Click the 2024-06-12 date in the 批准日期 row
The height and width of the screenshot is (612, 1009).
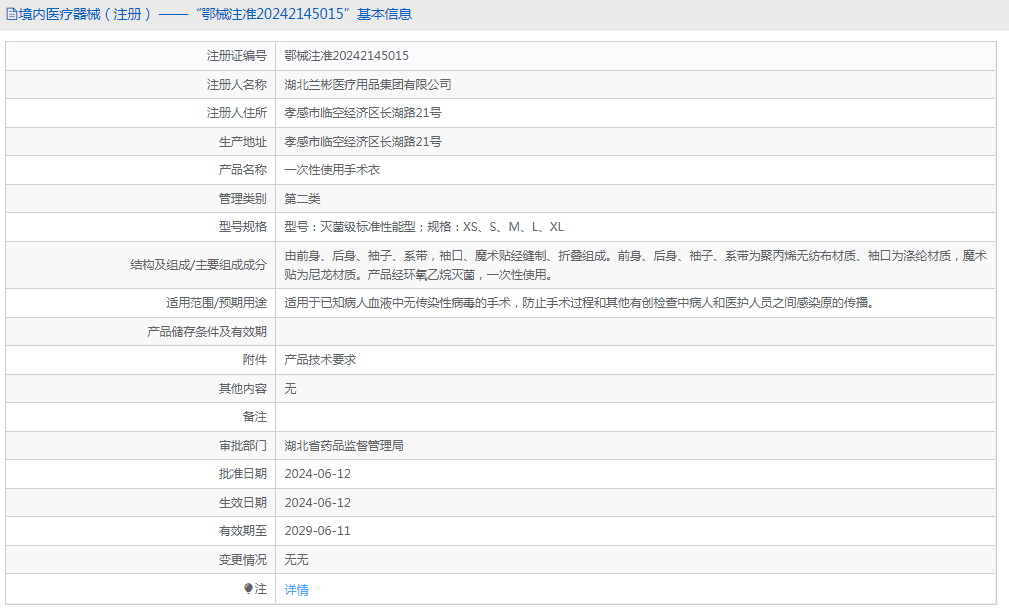(318, 474)
